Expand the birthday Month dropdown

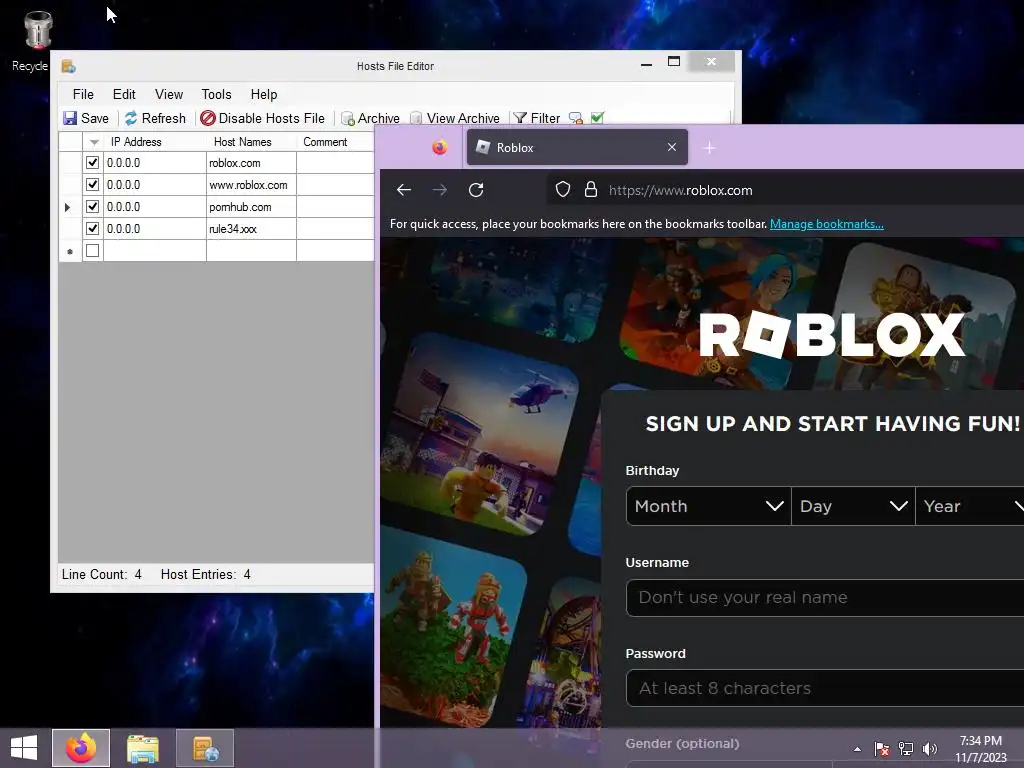[709, 506]
